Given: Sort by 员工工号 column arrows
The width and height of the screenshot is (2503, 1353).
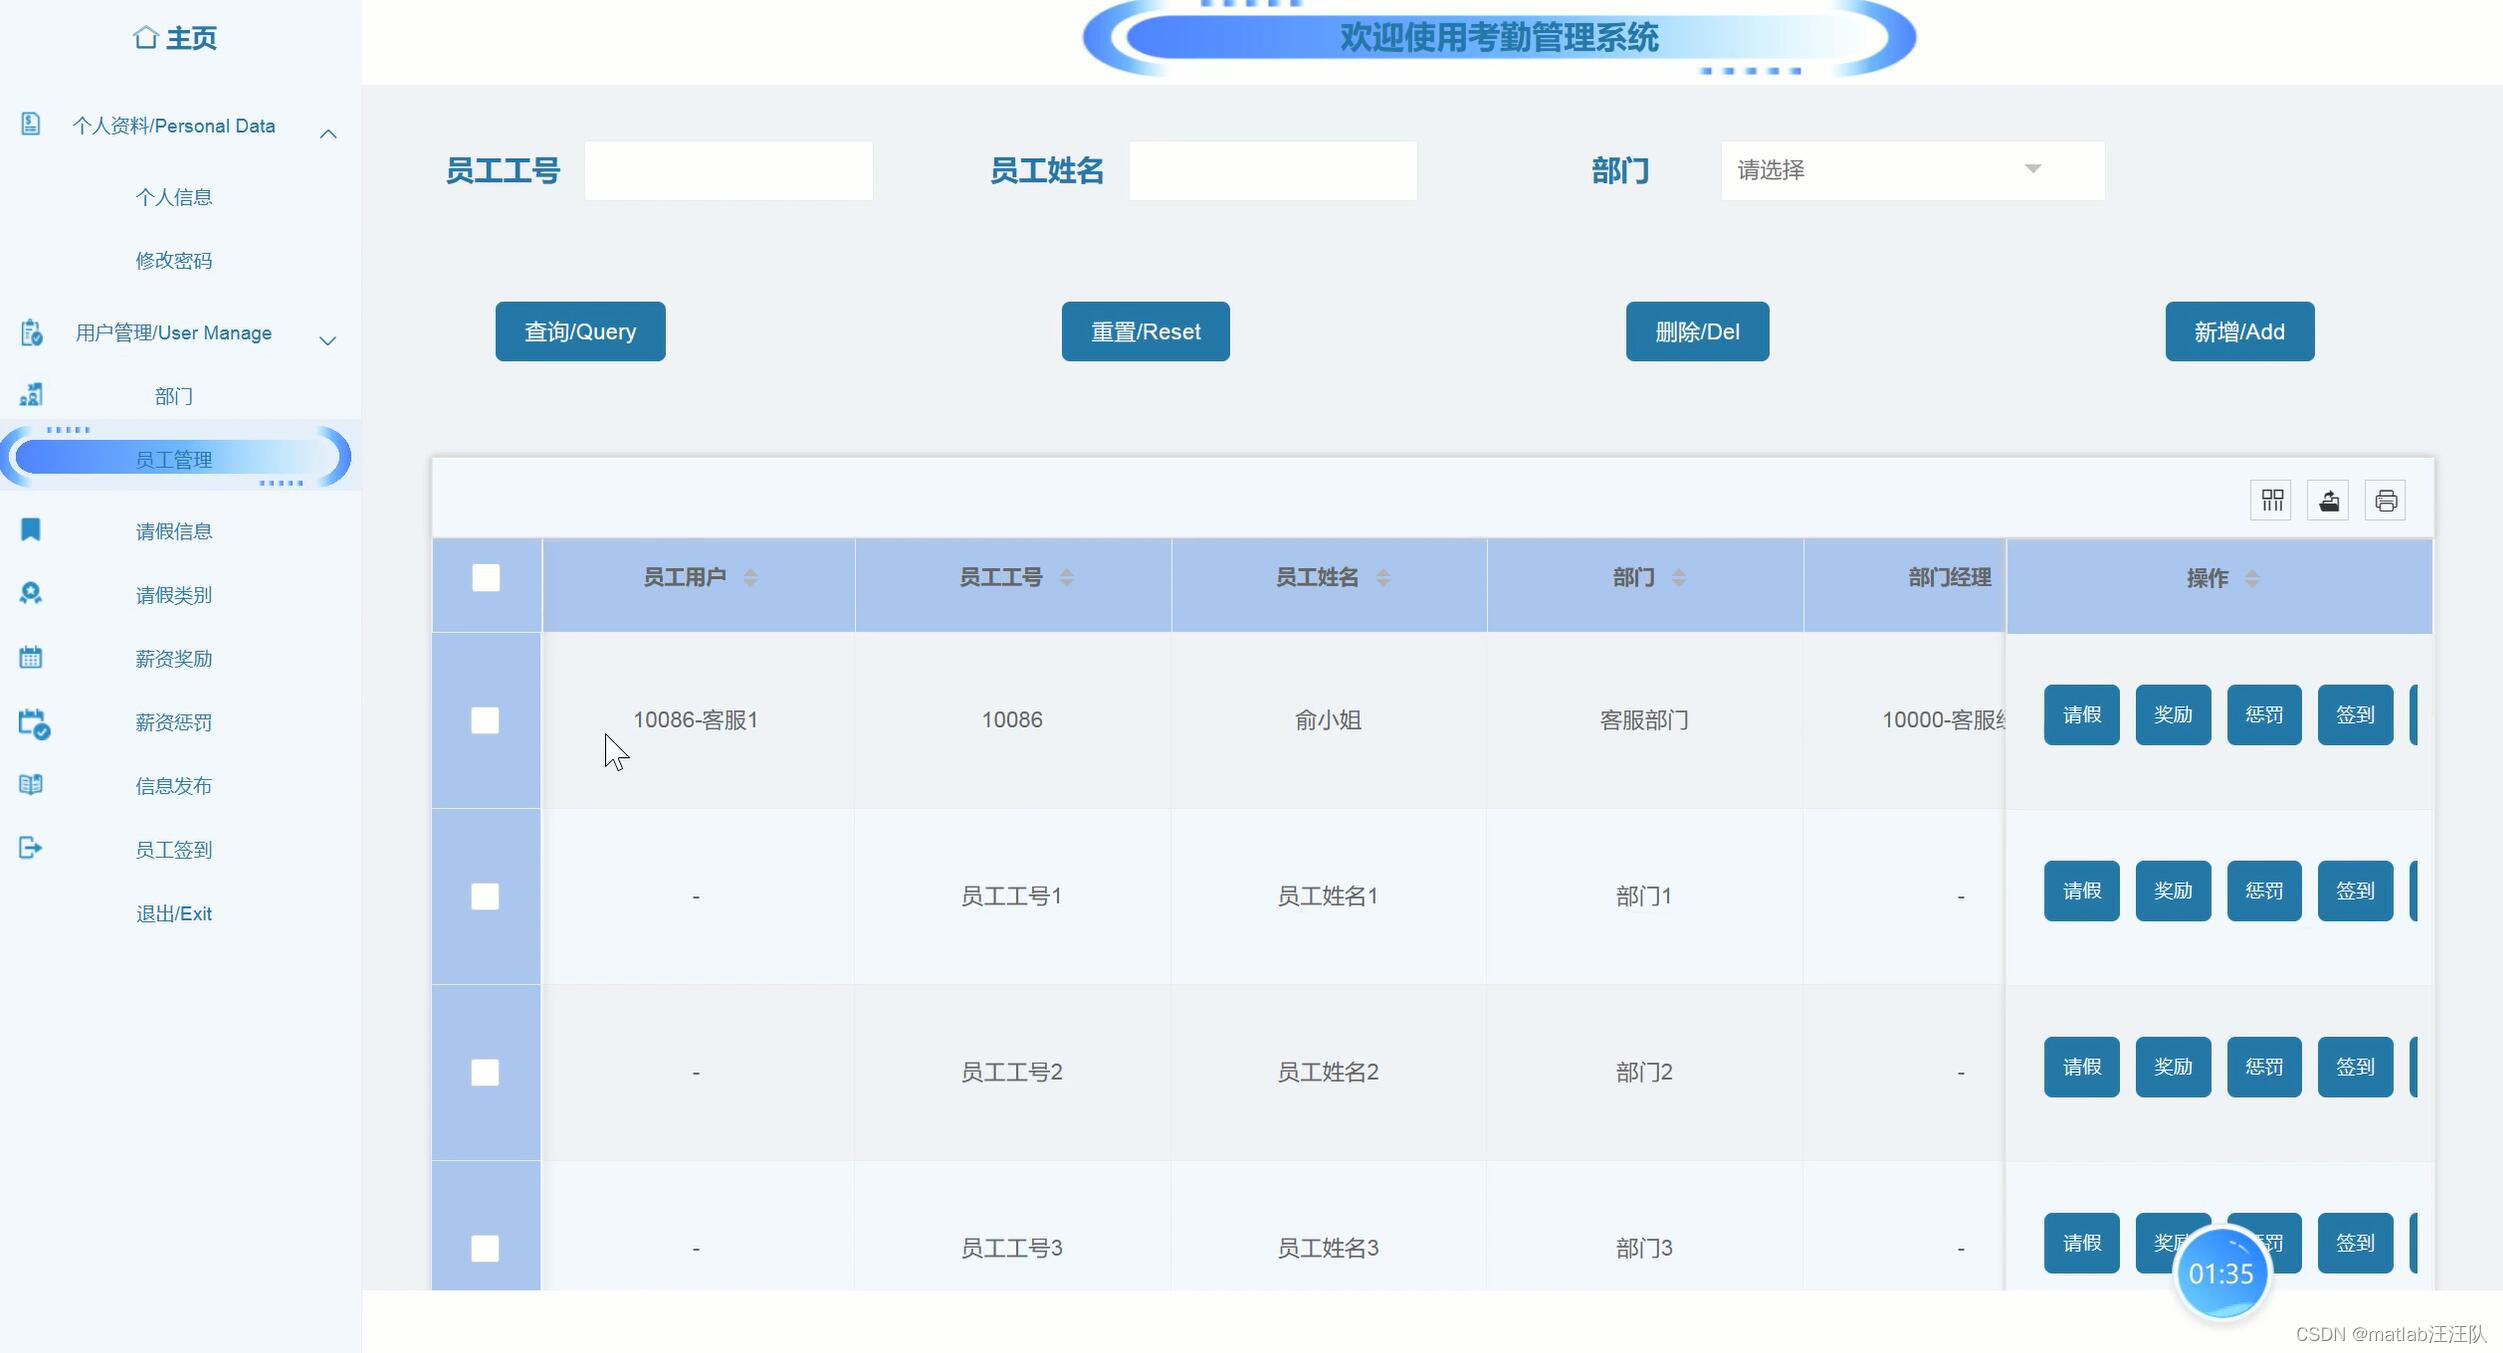Looking at the screenshot, I should [1066, 578].
